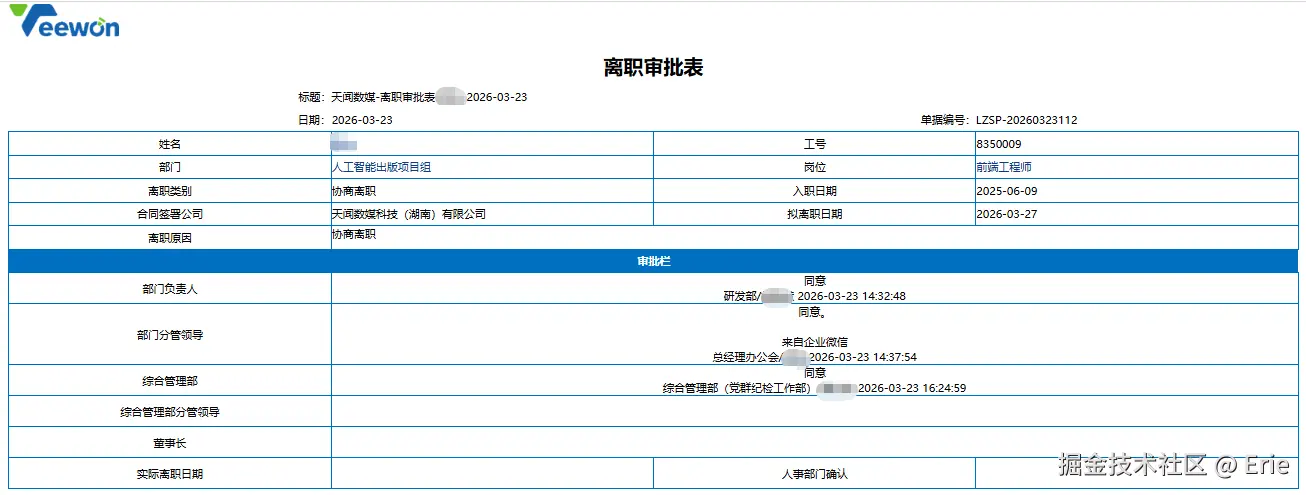Click the 部门负责人 row label
1306x495 pixels.
tap(170, 288)
